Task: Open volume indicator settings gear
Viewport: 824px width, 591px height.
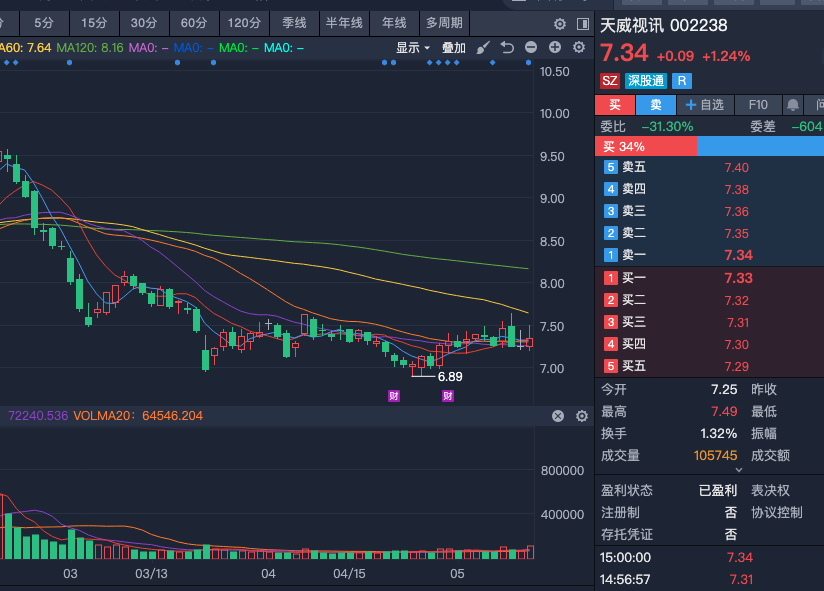Action: click(x=582, y=416)
